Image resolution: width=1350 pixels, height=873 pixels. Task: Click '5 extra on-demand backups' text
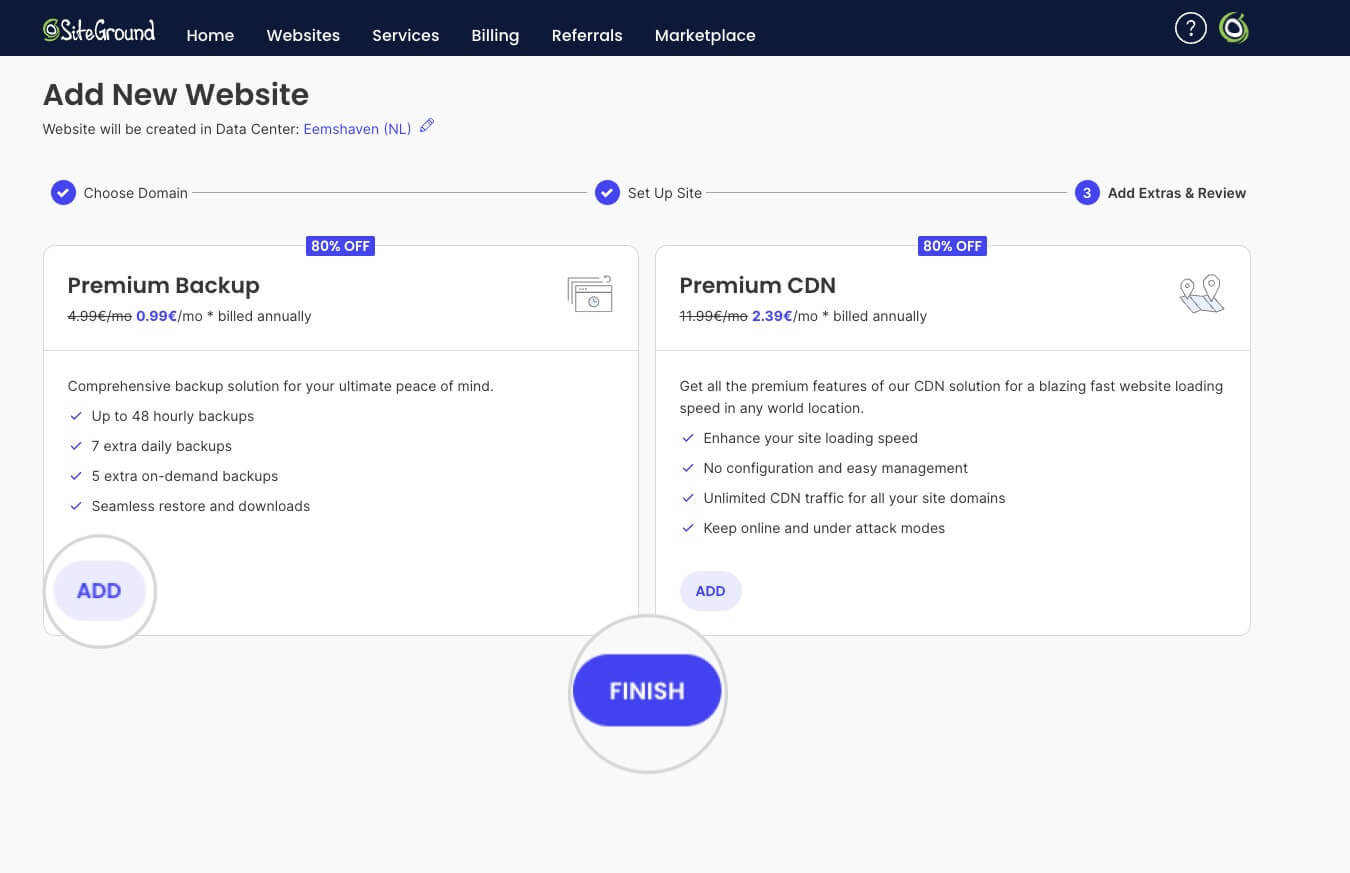185,476
